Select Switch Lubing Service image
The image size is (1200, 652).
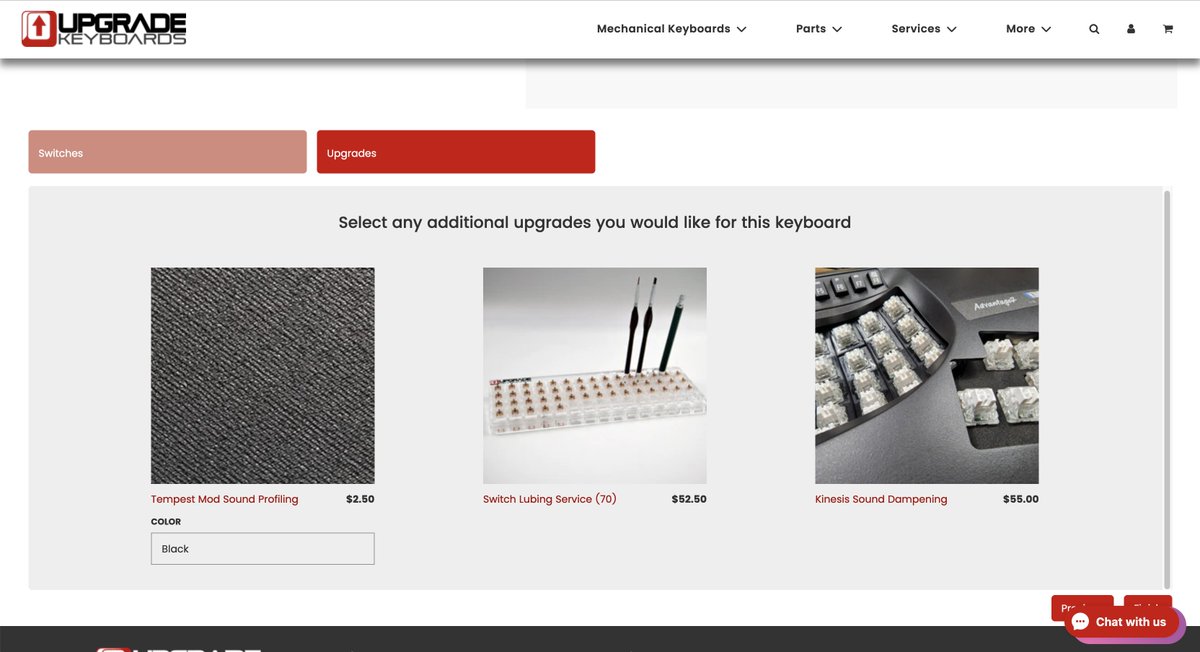tap(595, 375)
